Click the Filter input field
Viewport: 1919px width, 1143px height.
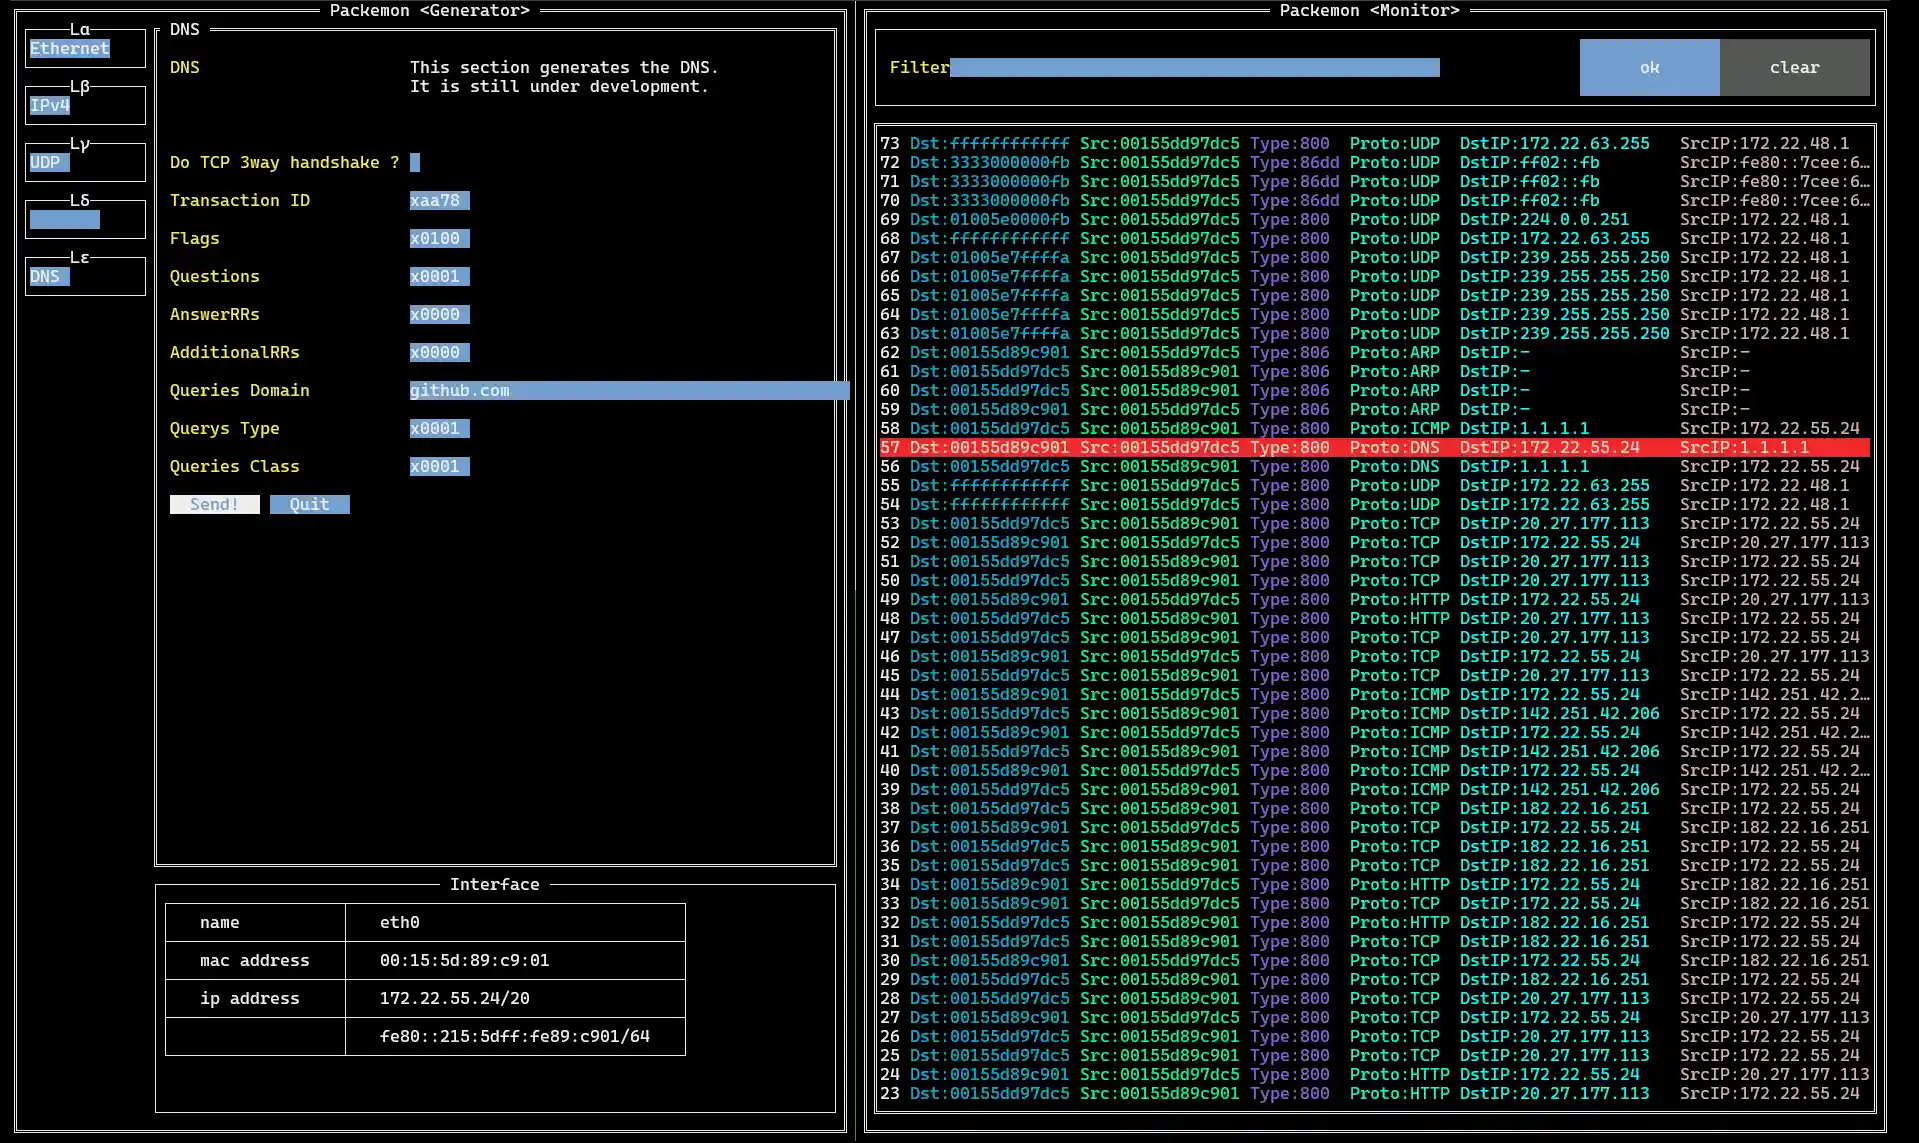1195,67
